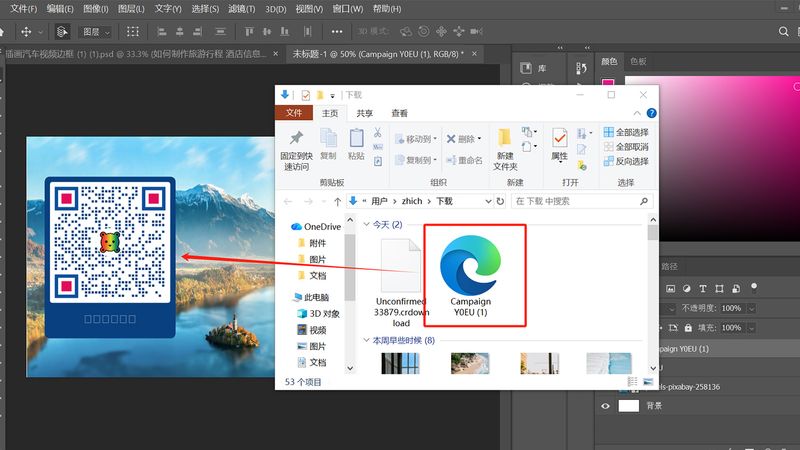Viewport: 800px width, 450px height.
Task: Align right edges in Photoshop options bar
Action: pos(197,32)
